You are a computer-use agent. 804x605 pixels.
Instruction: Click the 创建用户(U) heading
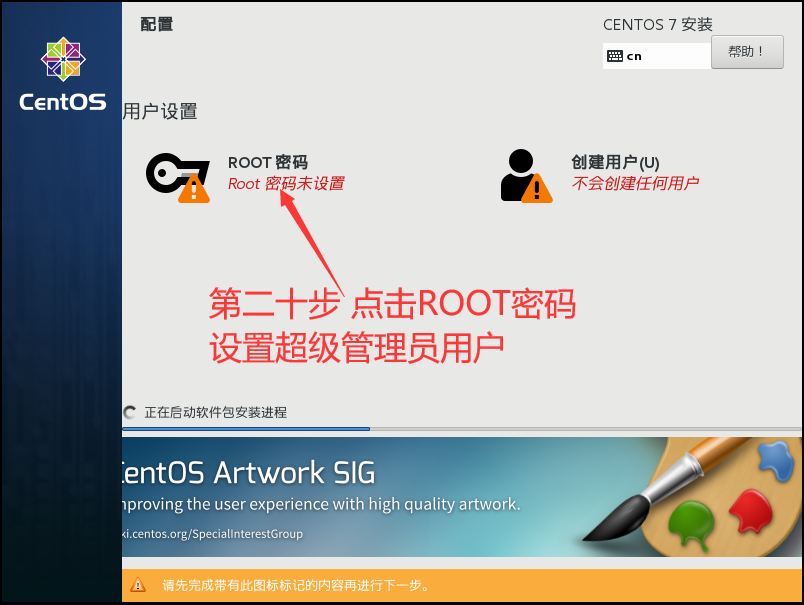[615, 162]
